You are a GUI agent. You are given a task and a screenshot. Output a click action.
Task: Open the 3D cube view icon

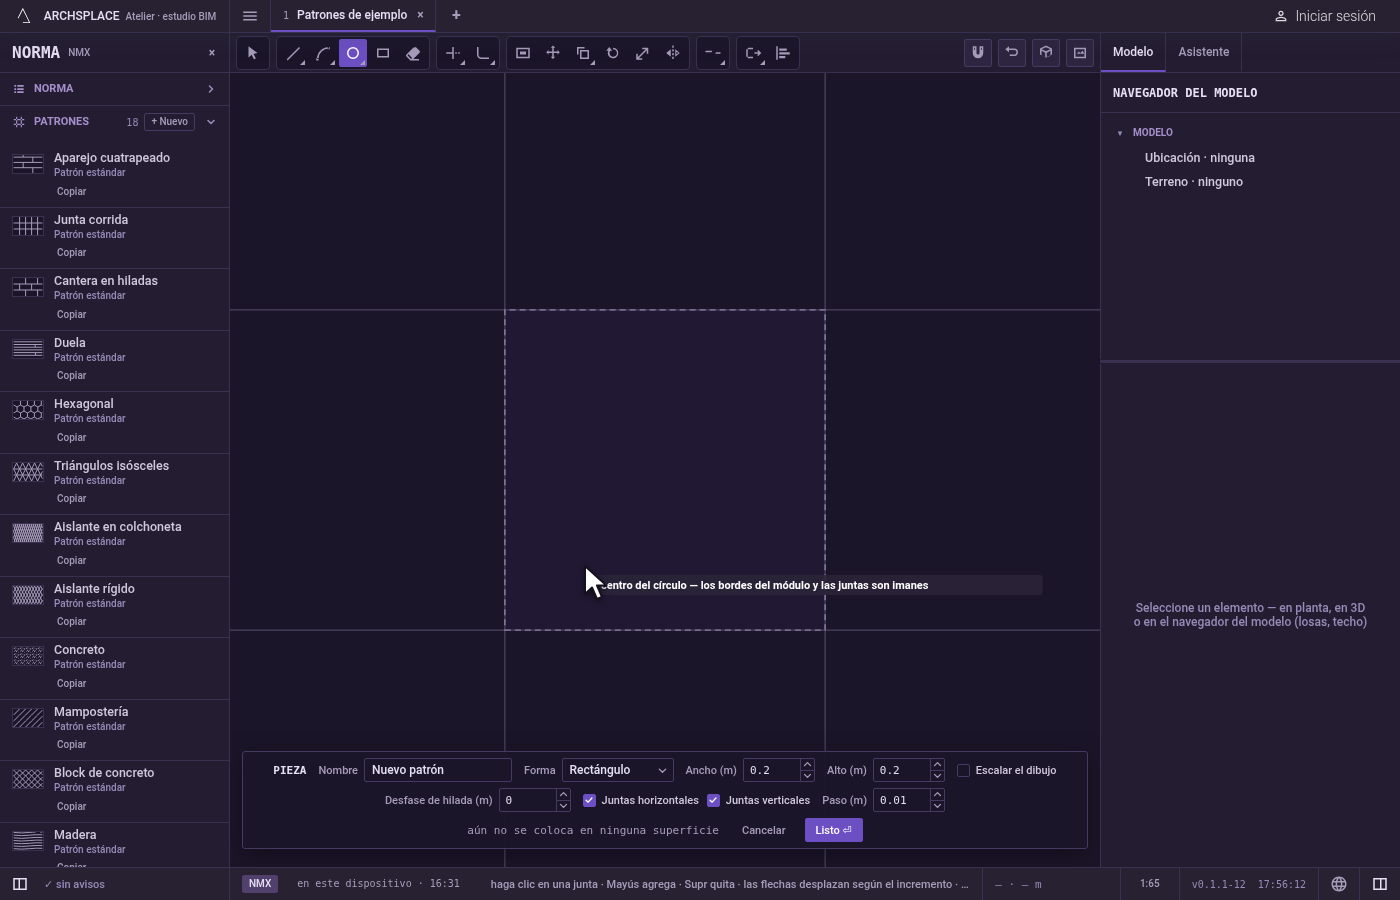pyautogui.click(x=1046, y=53)
